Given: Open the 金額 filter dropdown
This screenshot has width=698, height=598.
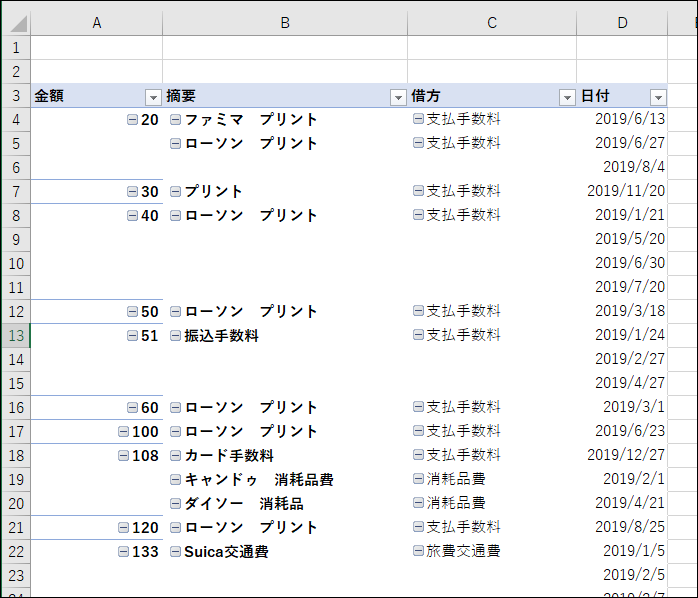Looking at the screenshot, I should click(x=153, y=97).
